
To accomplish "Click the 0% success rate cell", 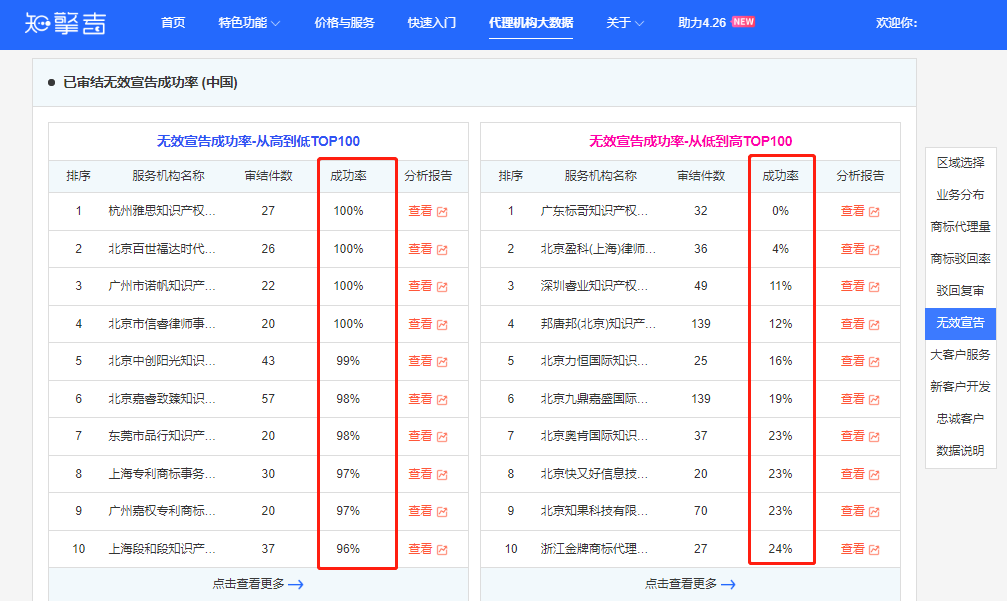I will tap(780, 211).
